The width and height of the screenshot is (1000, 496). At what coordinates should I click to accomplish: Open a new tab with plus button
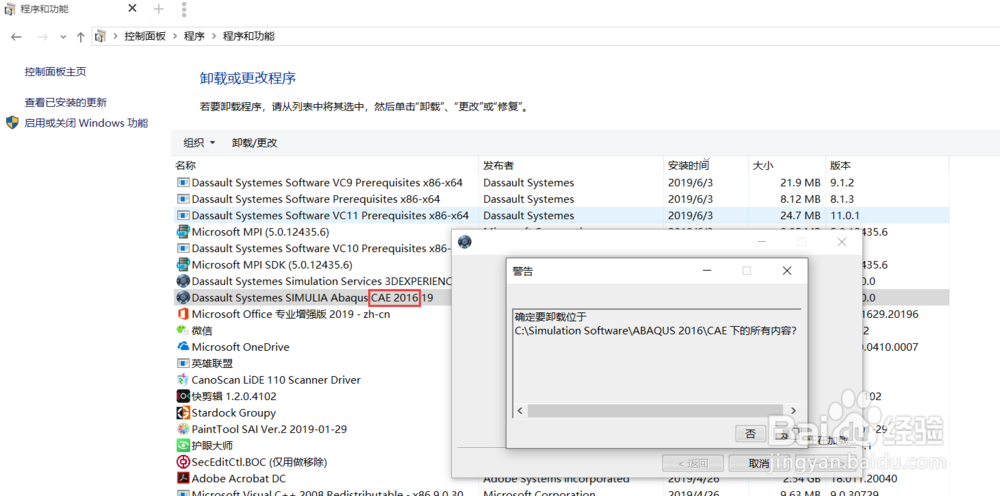pos(159,9)
